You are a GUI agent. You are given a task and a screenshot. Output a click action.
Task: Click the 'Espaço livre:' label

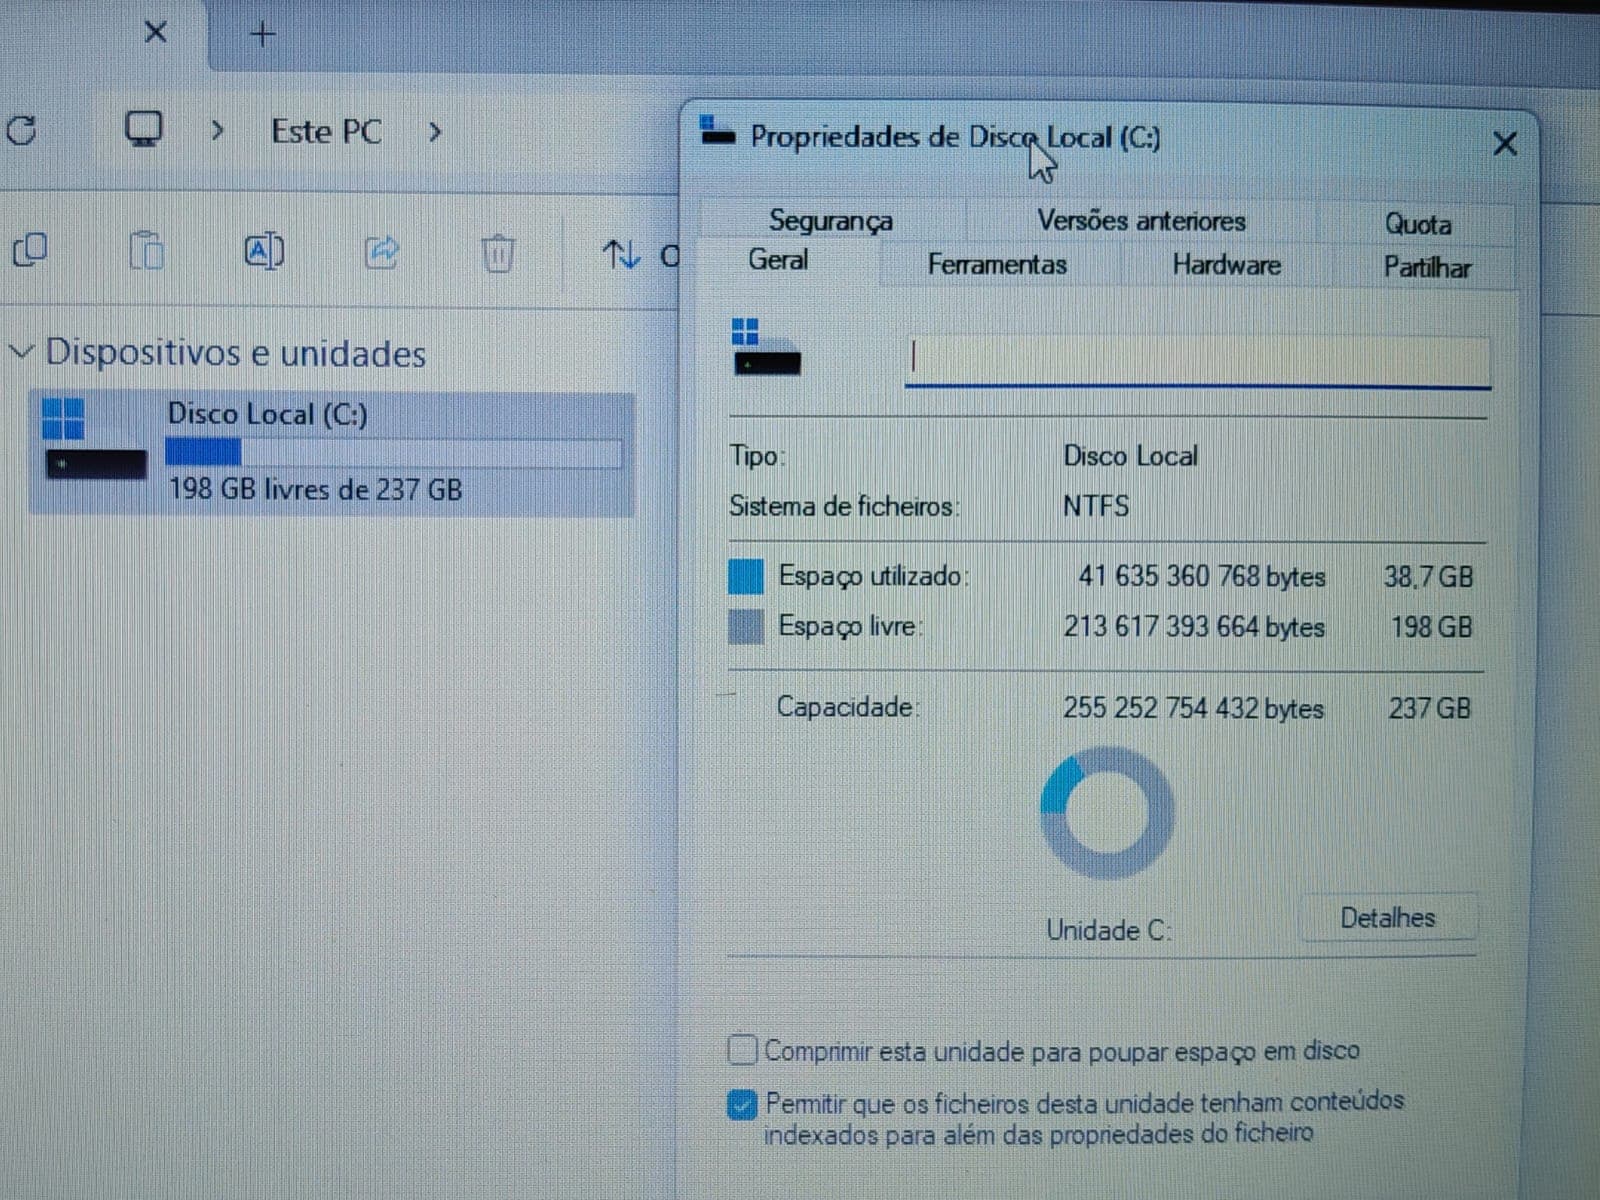pyautogui.click(x=850, y=627)
